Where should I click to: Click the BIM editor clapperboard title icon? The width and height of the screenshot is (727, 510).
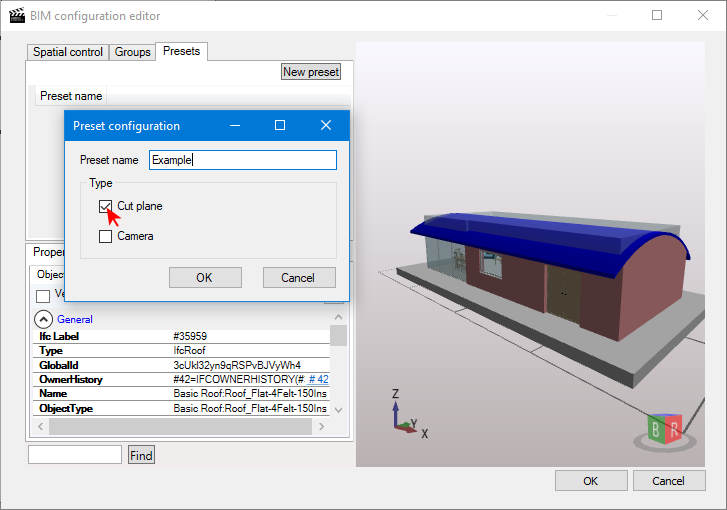tap(17, 16)
